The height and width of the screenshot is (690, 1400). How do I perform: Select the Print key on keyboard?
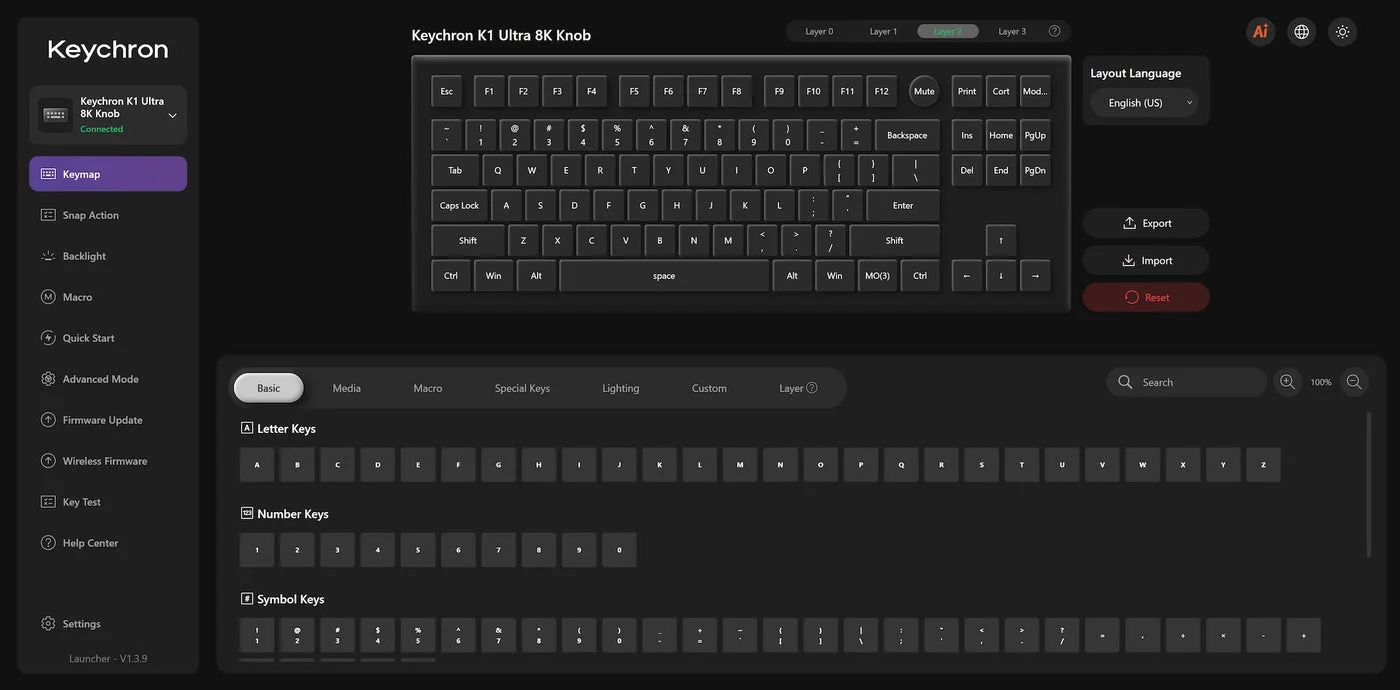click(x=967, y=91)
